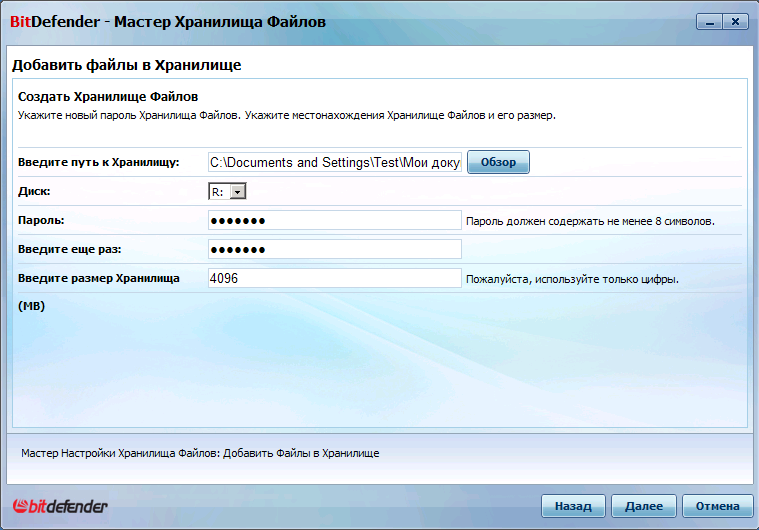Click the Создать Хранилище Файлов subtitle
This screenshot has width=759, height=530.
coord(108,97)
